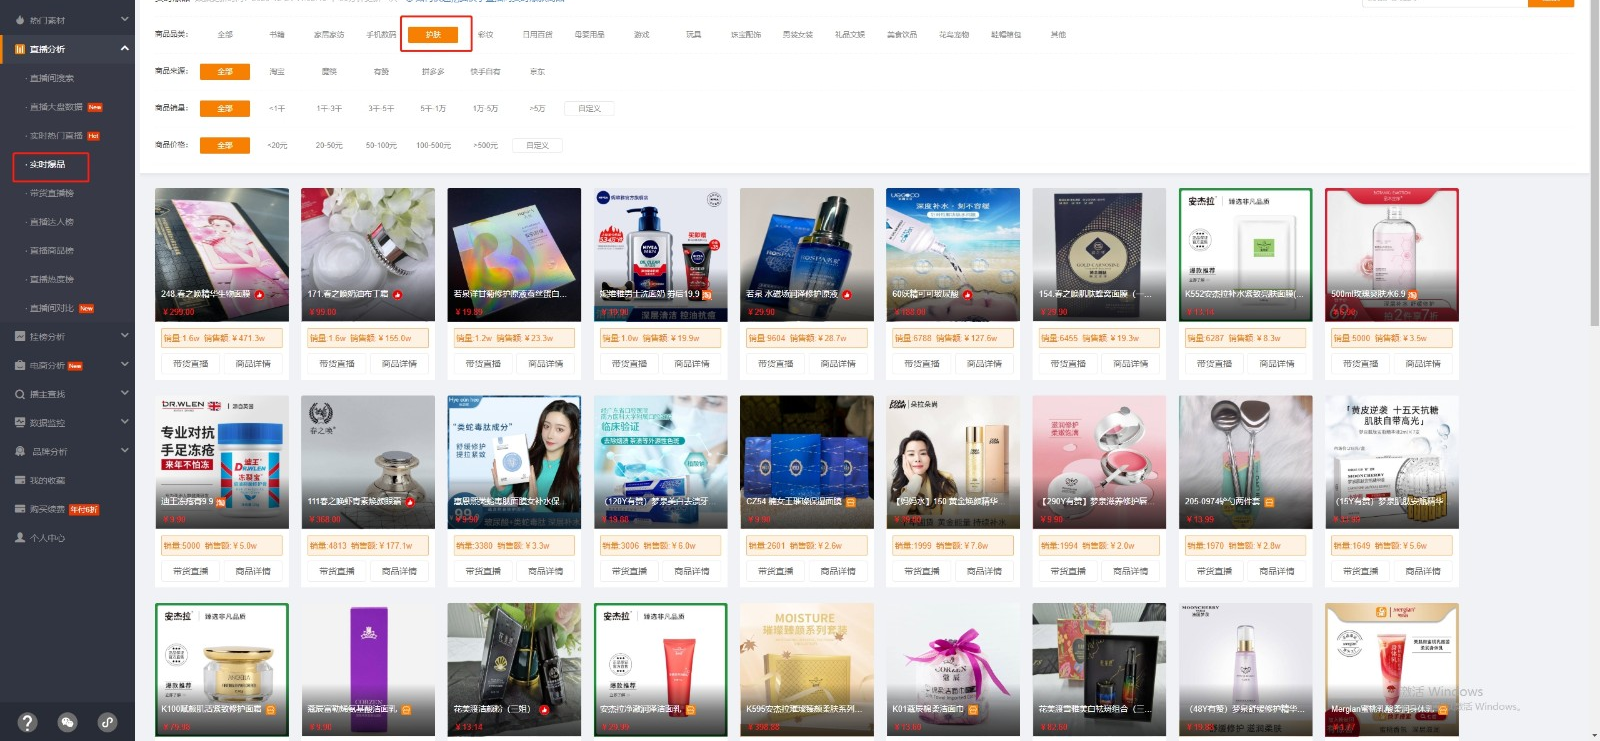This screenshot has height=741, width=1600.
Task: Click 自定义 button in price row
Action: [537, 145]
